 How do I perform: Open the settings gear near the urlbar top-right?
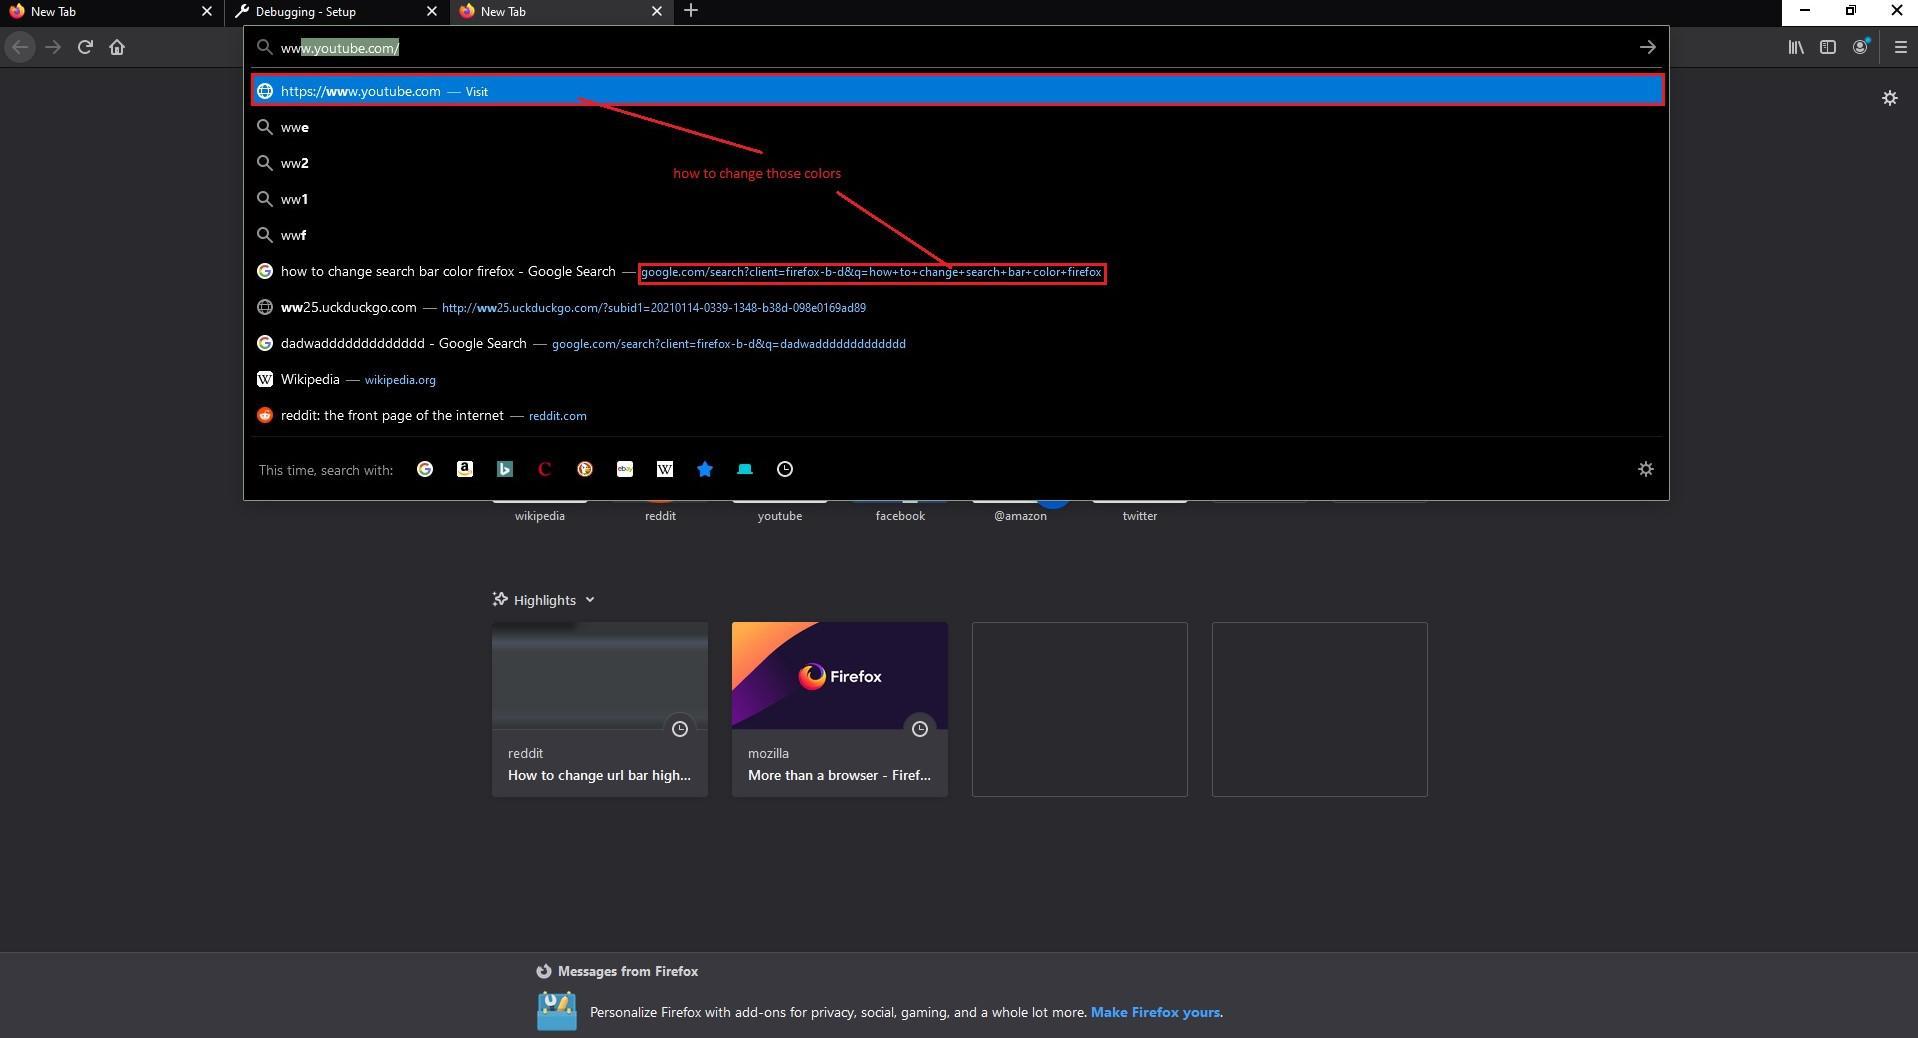[1889, 98]
